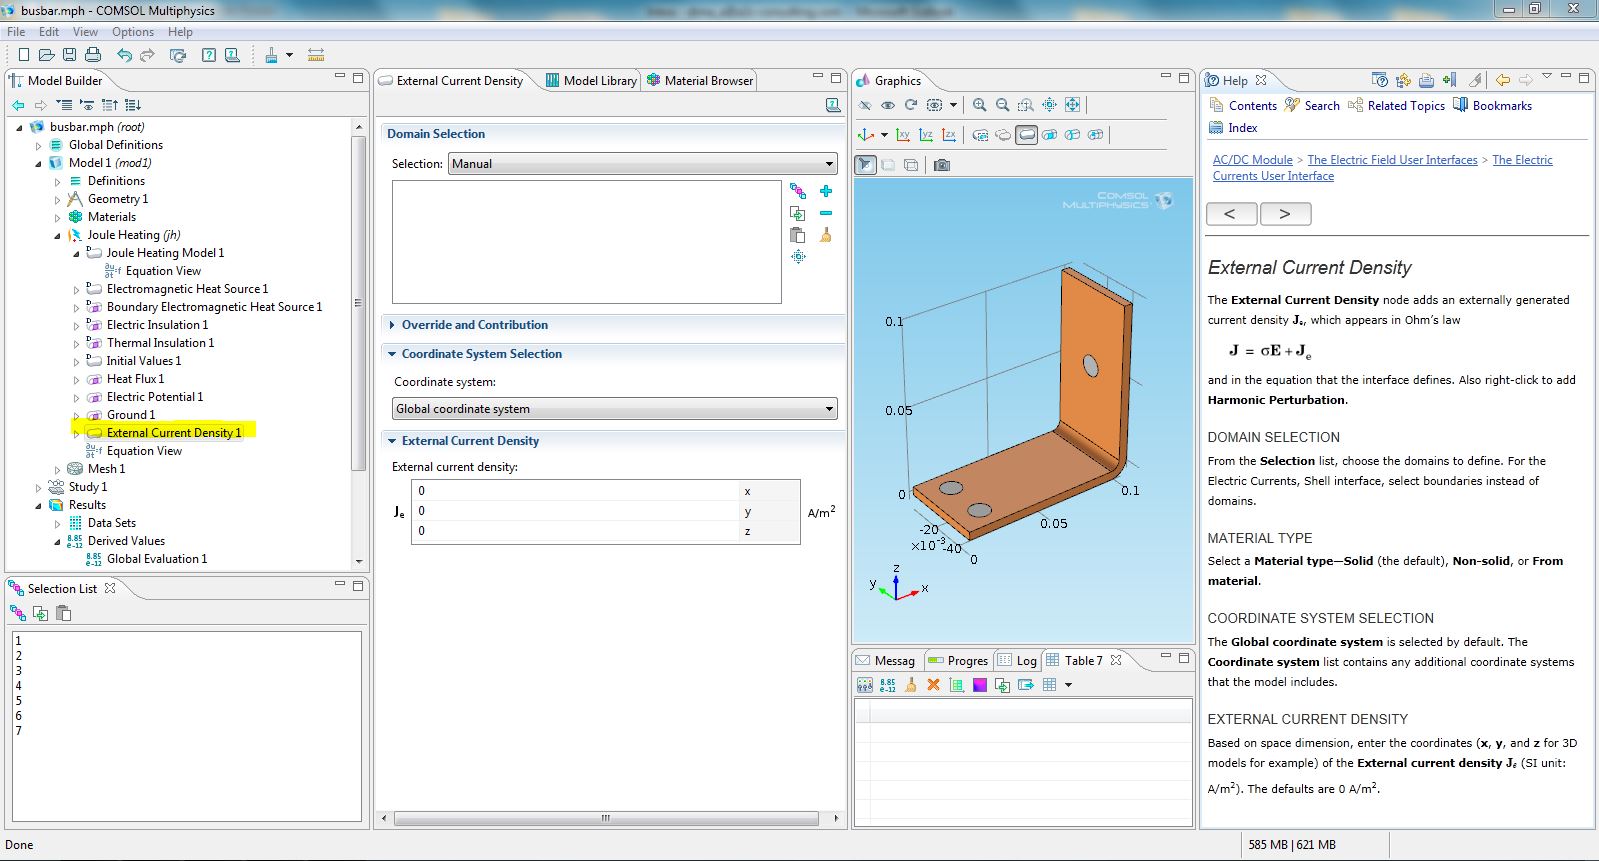Paste selection clipboard icon
Viewport: 1599px width, 861px height.
click(x=797, y=235)
